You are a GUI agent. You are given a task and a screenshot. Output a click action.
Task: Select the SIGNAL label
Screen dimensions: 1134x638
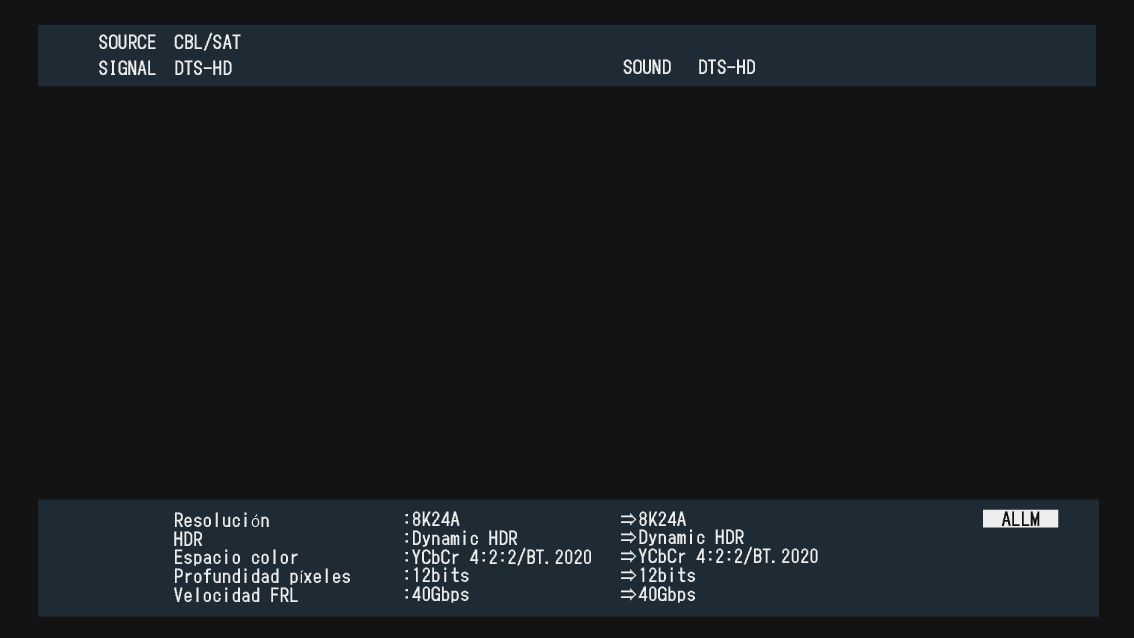click(127, 68)
